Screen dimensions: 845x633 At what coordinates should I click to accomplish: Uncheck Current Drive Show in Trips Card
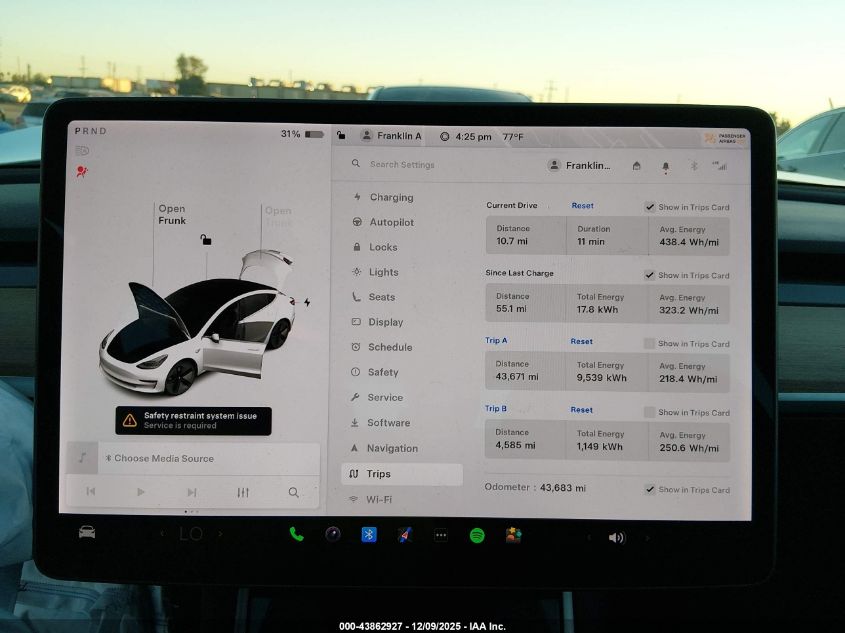pos(650,207)
